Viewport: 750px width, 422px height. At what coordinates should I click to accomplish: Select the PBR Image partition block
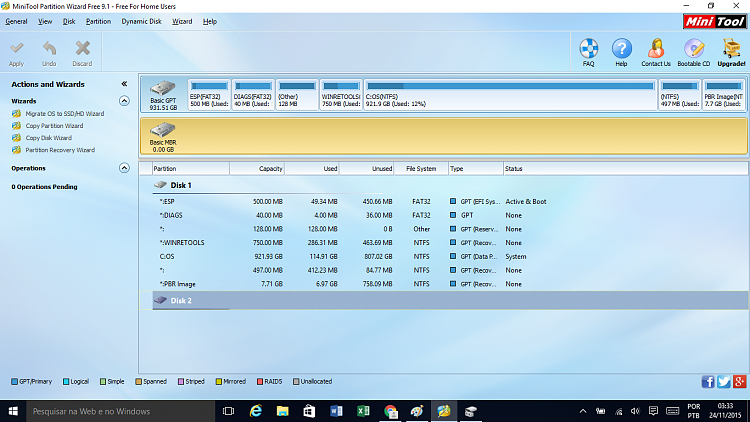coord(724,95)
